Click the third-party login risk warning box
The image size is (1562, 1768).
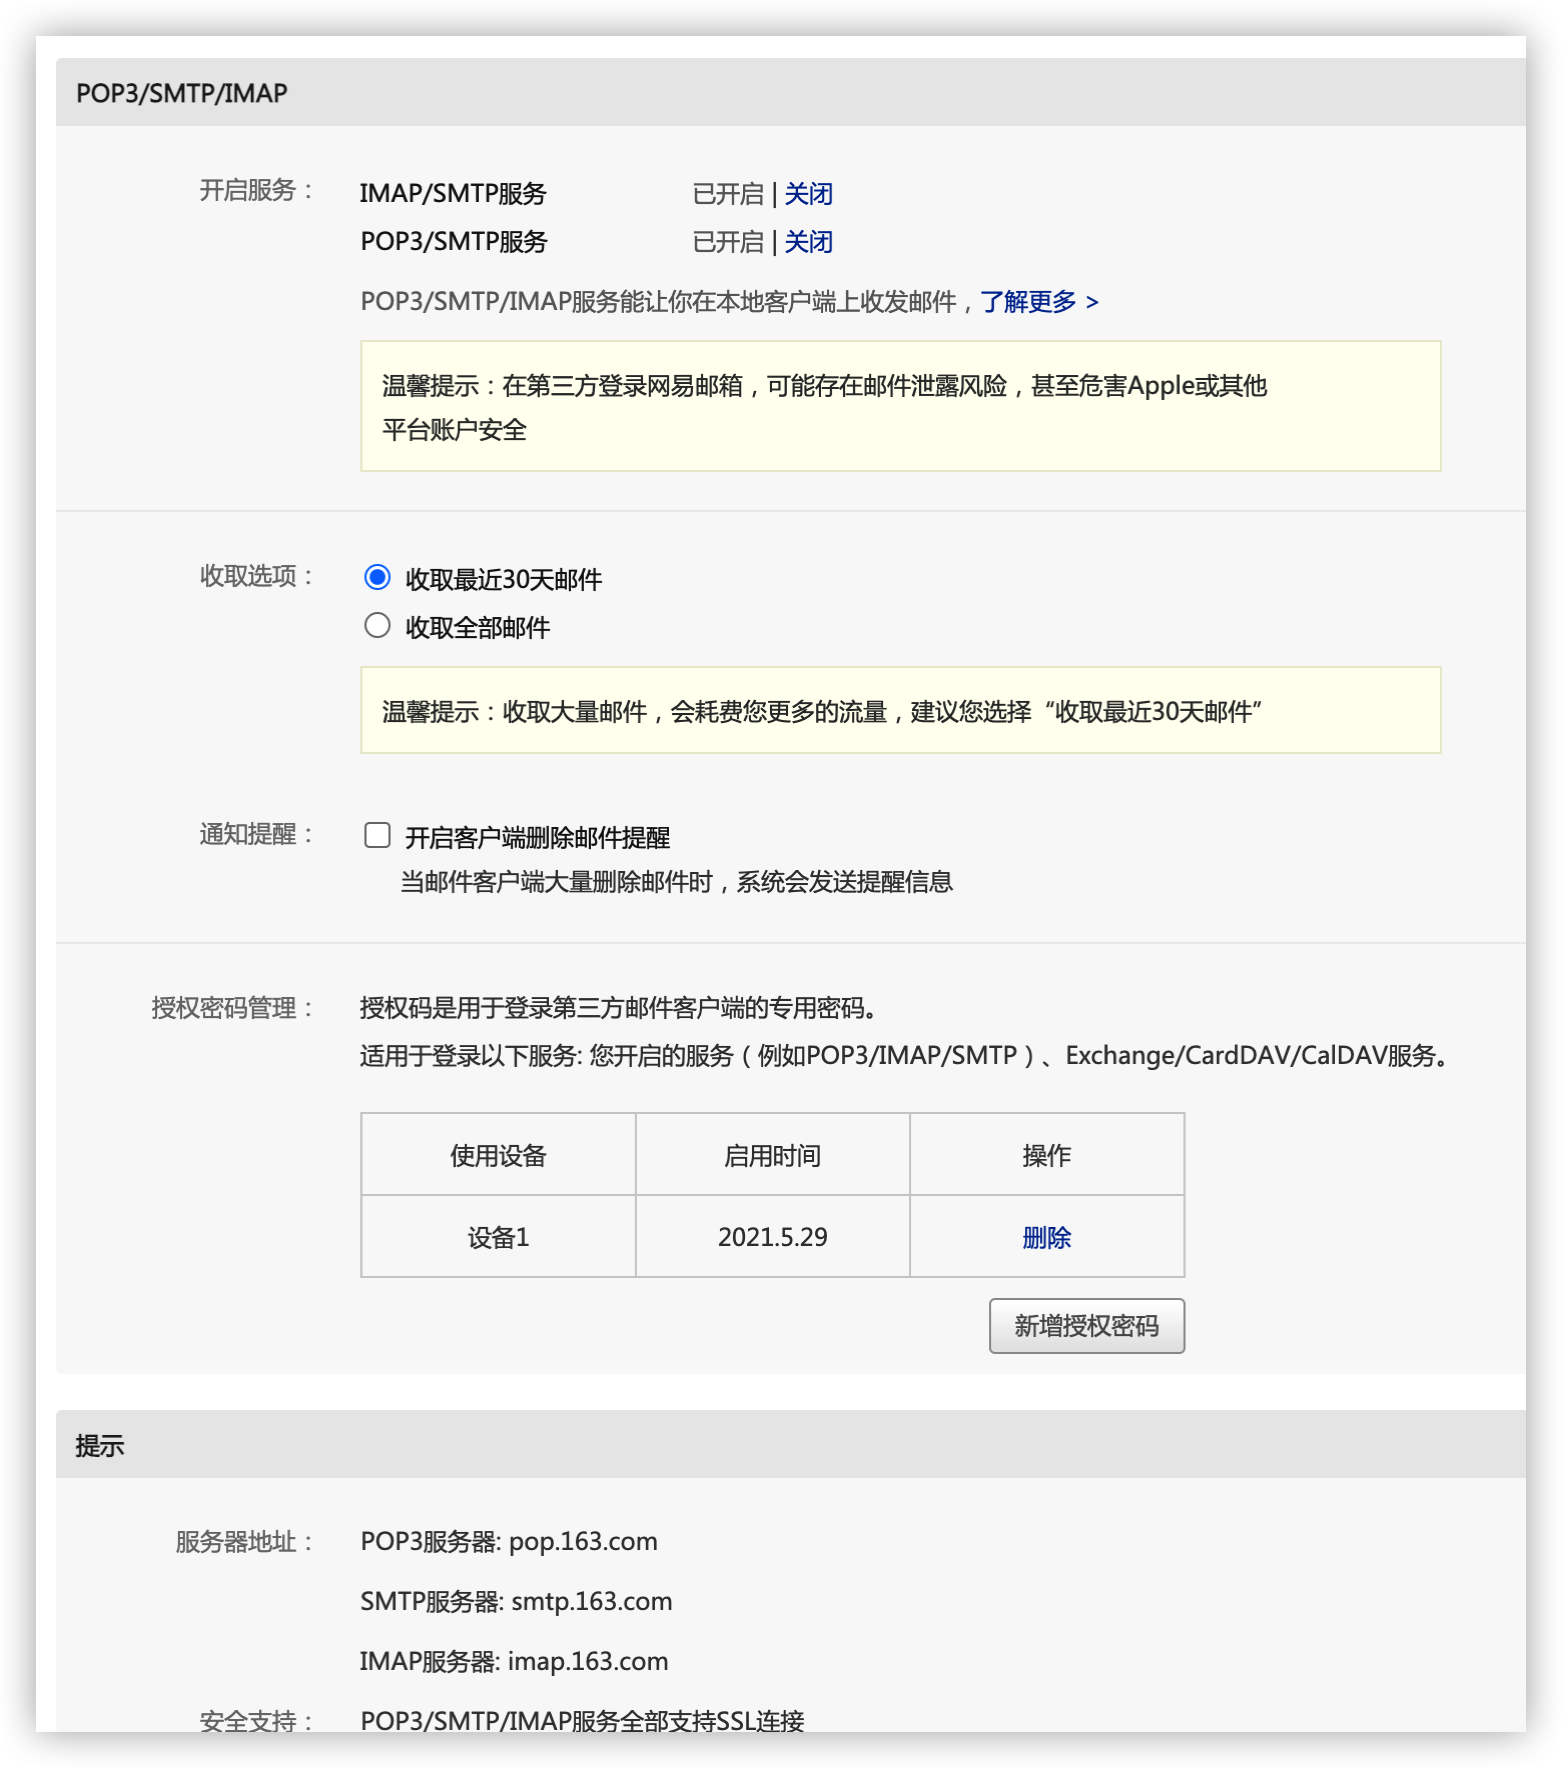(x=901, y=406)
